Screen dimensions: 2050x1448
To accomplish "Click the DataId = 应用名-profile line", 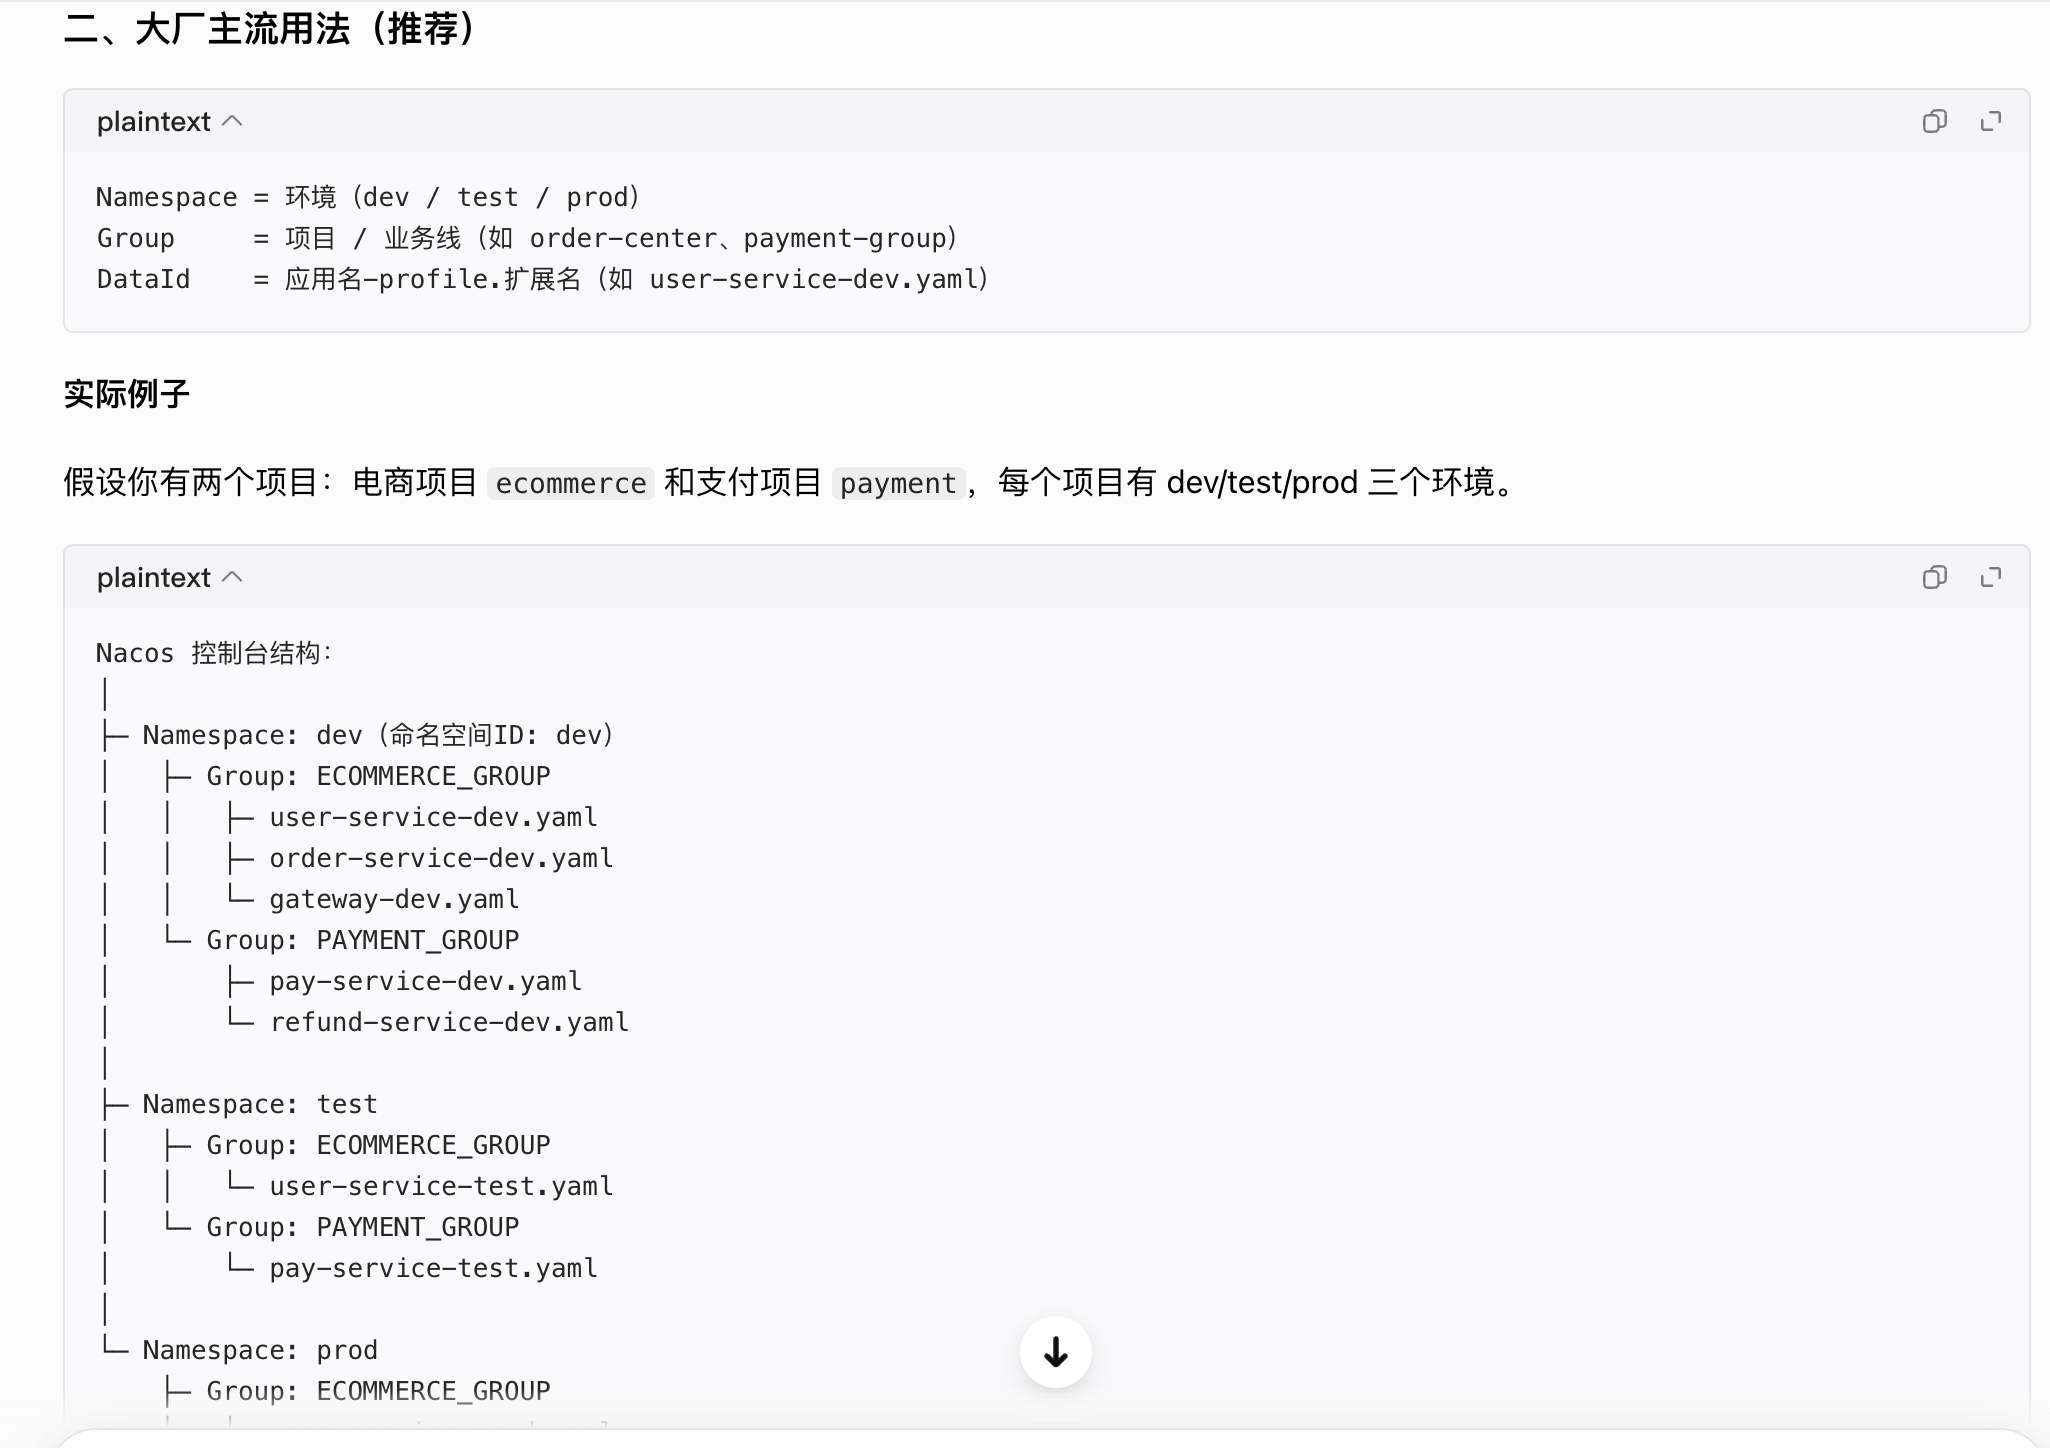I will click(x=543, y=279).
